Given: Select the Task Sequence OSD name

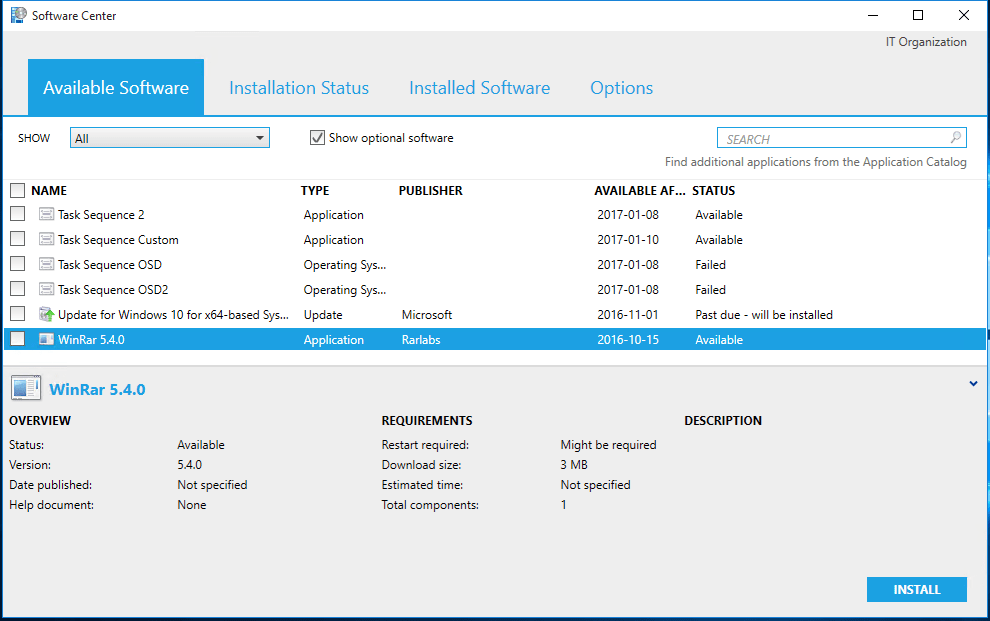Looking at the screenshot, I should coord(110,264).
